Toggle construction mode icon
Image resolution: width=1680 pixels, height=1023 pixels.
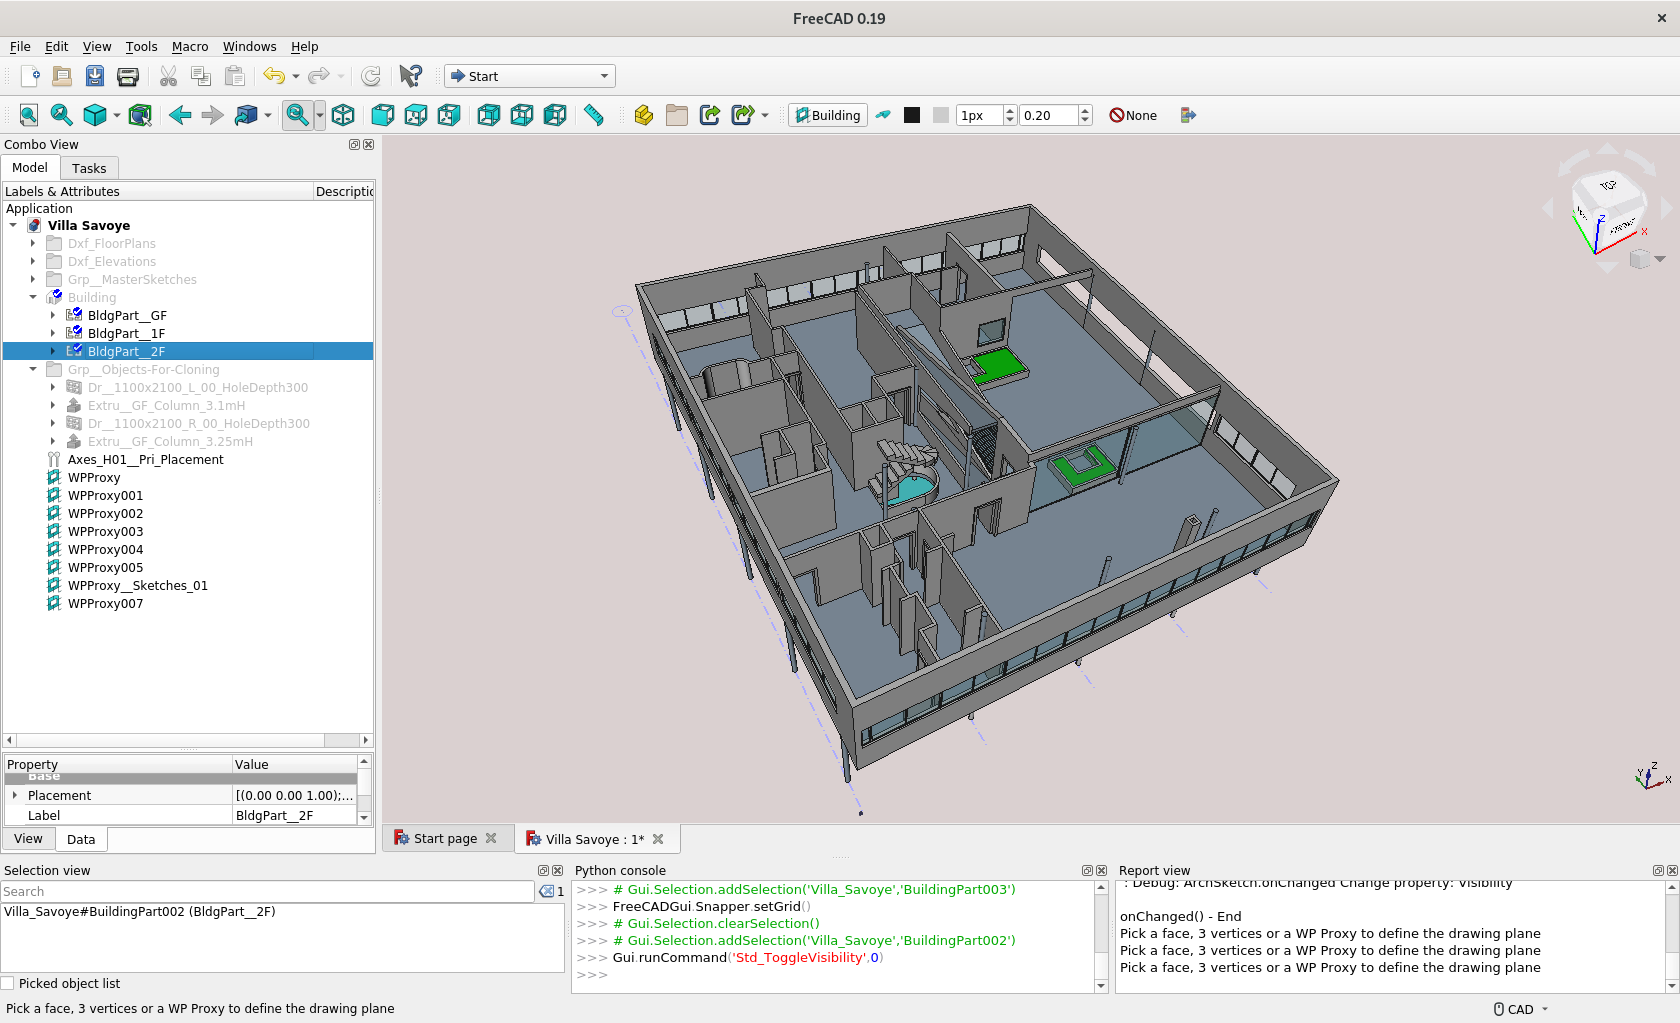[883, 115]
